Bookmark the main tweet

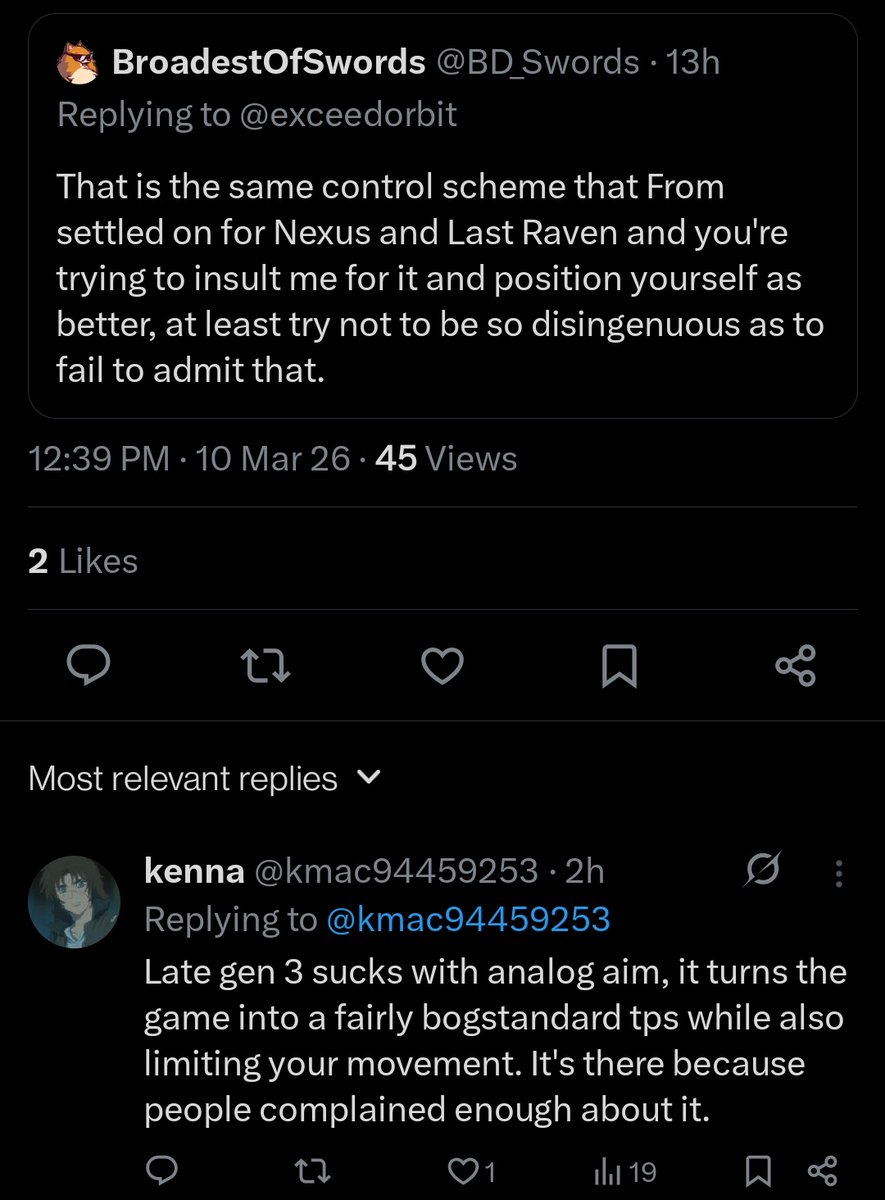click(619, 665)
